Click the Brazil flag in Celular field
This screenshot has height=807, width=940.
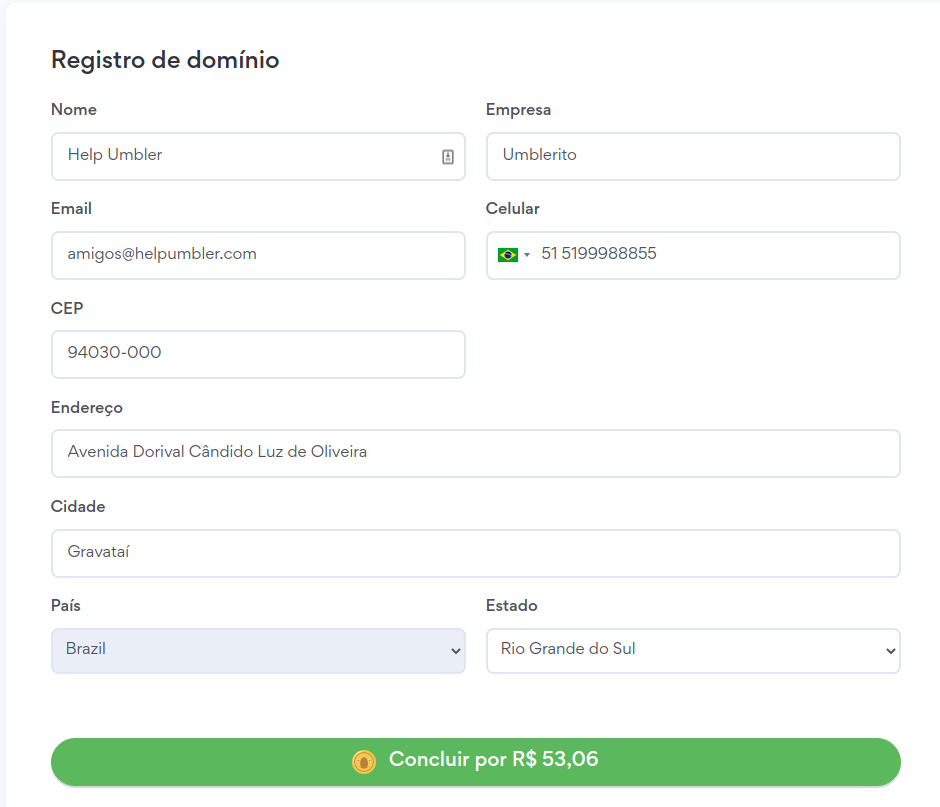coord(508,255)
